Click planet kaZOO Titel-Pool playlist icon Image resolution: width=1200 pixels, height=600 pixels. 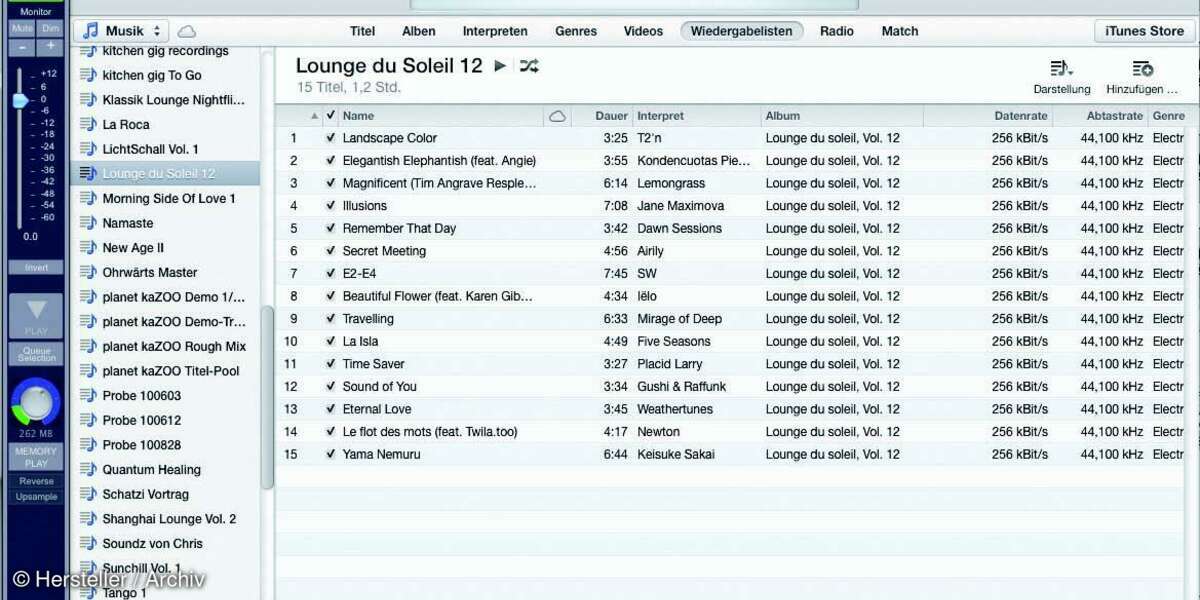coord(88,371)
